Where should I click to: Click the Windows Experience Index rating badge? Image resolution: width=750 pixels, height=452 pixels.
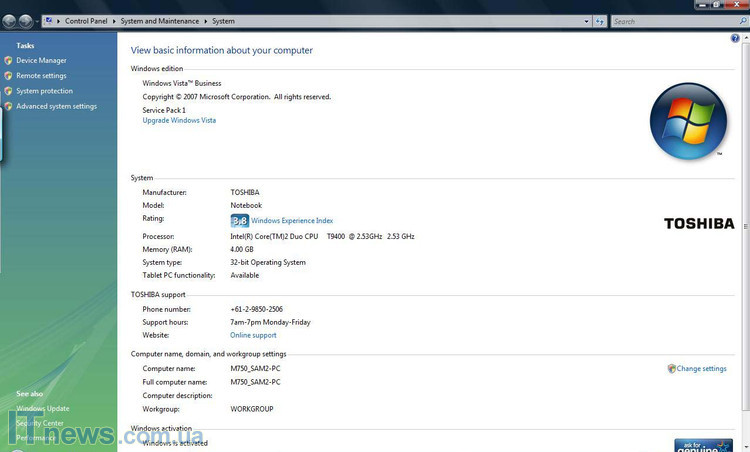[x=239, y=220]
